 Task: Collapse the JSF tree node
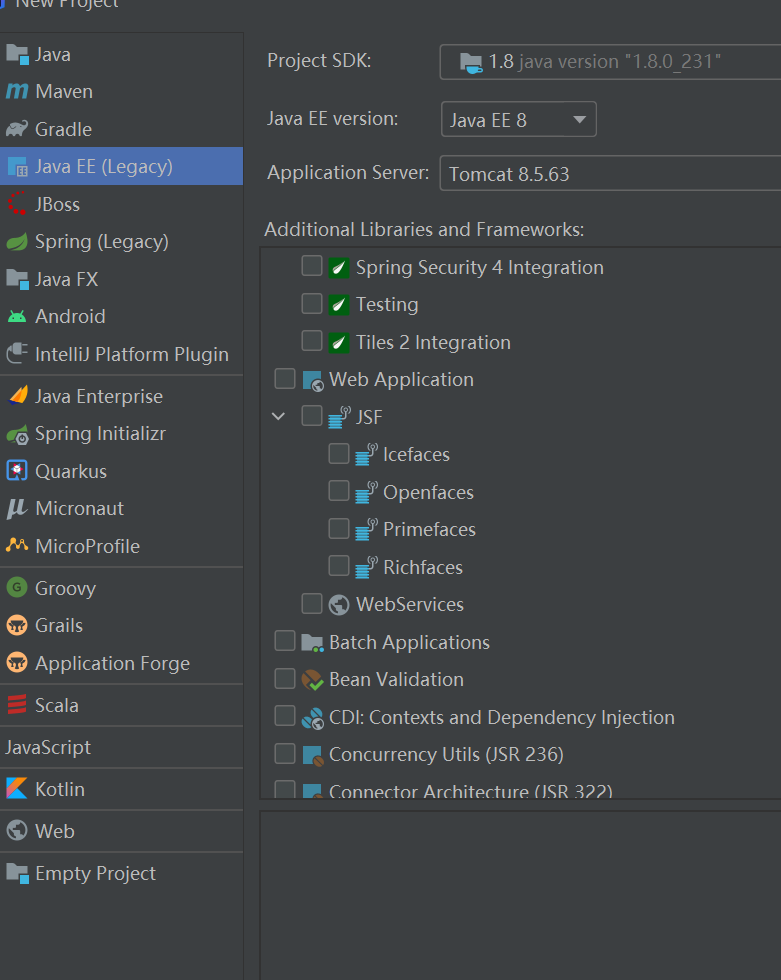pos(278,416)
